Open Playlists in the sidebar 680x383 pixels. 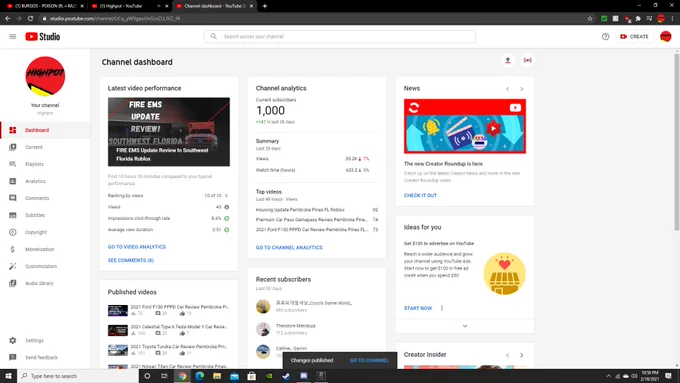45,164
